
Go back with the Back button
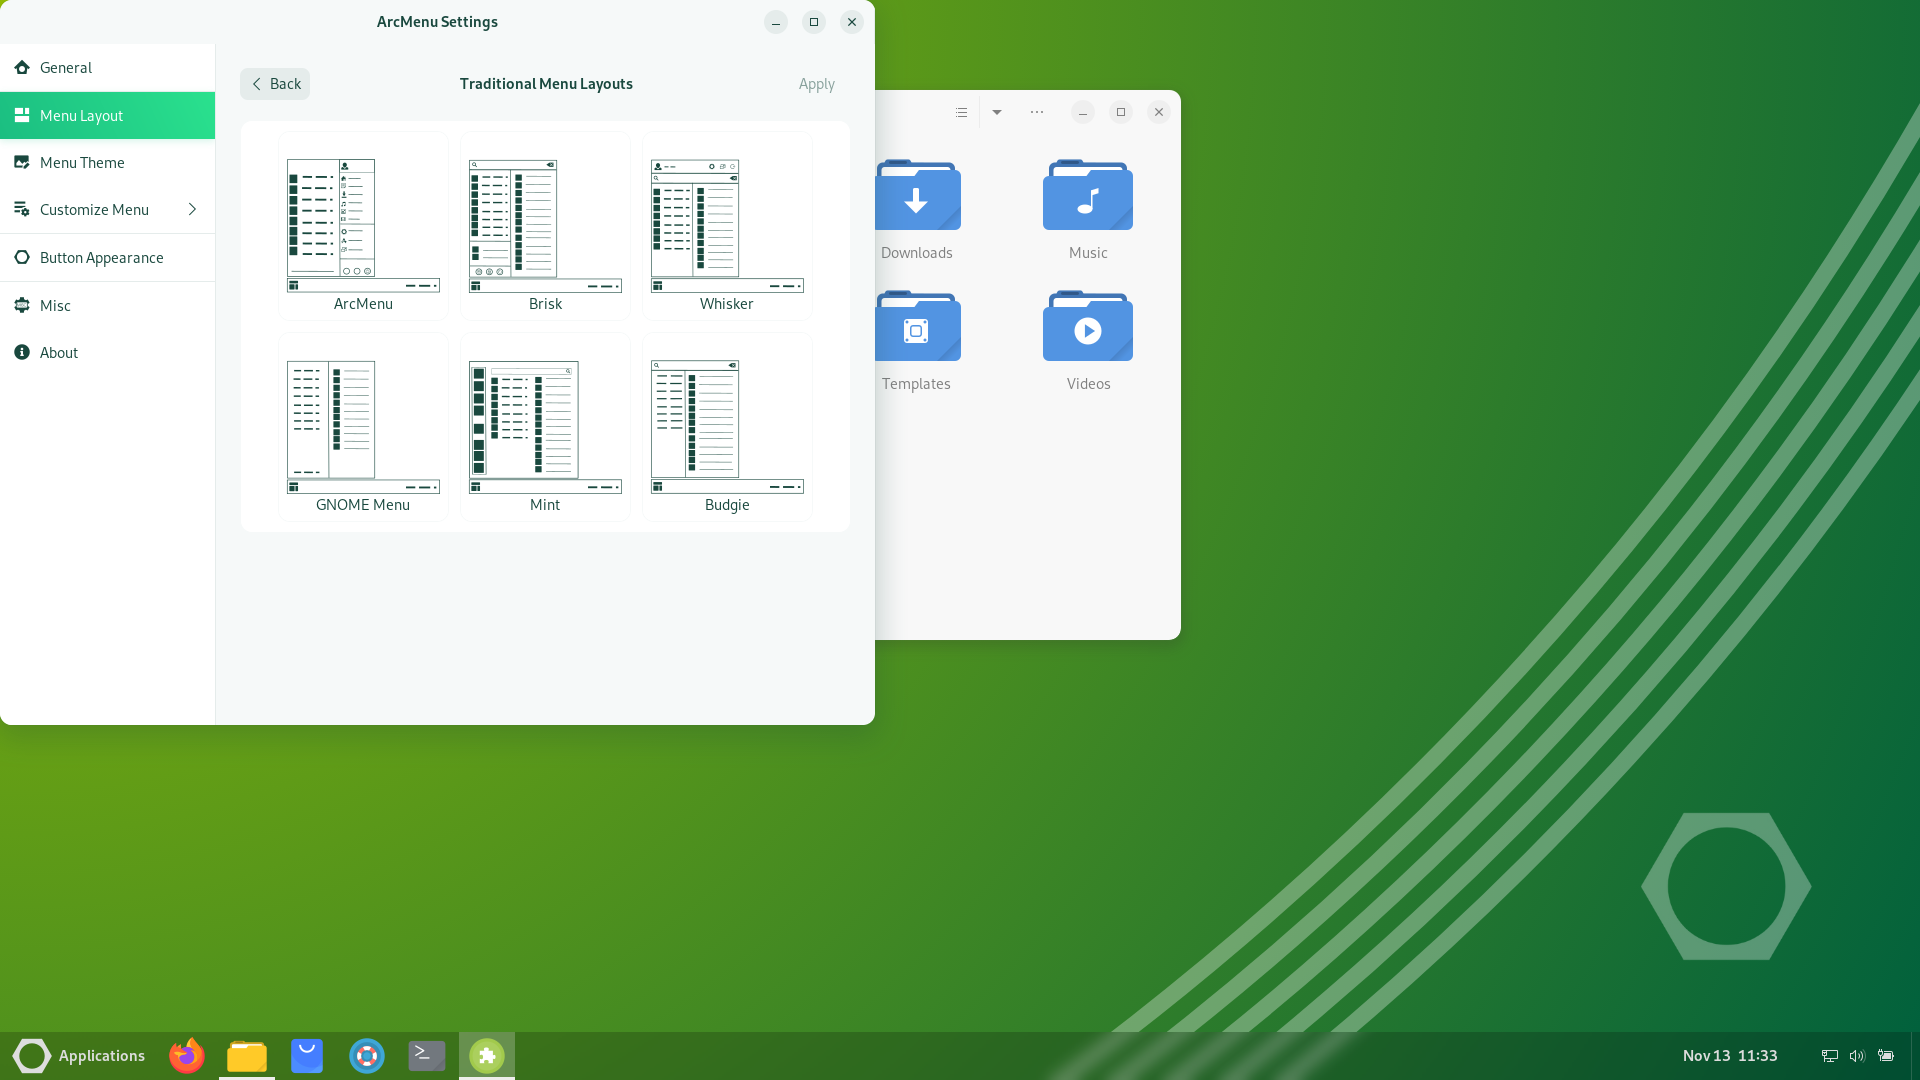click(x=275, y=84)
